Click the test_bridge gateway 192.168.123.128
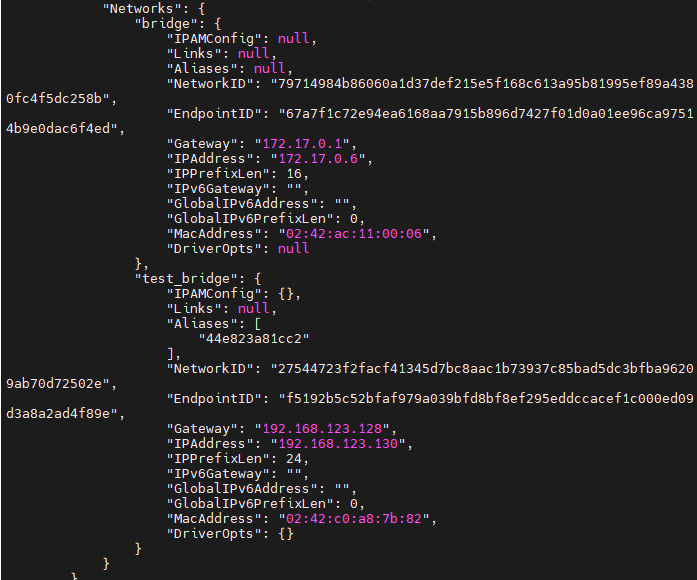697x580 pixels. 322,428
